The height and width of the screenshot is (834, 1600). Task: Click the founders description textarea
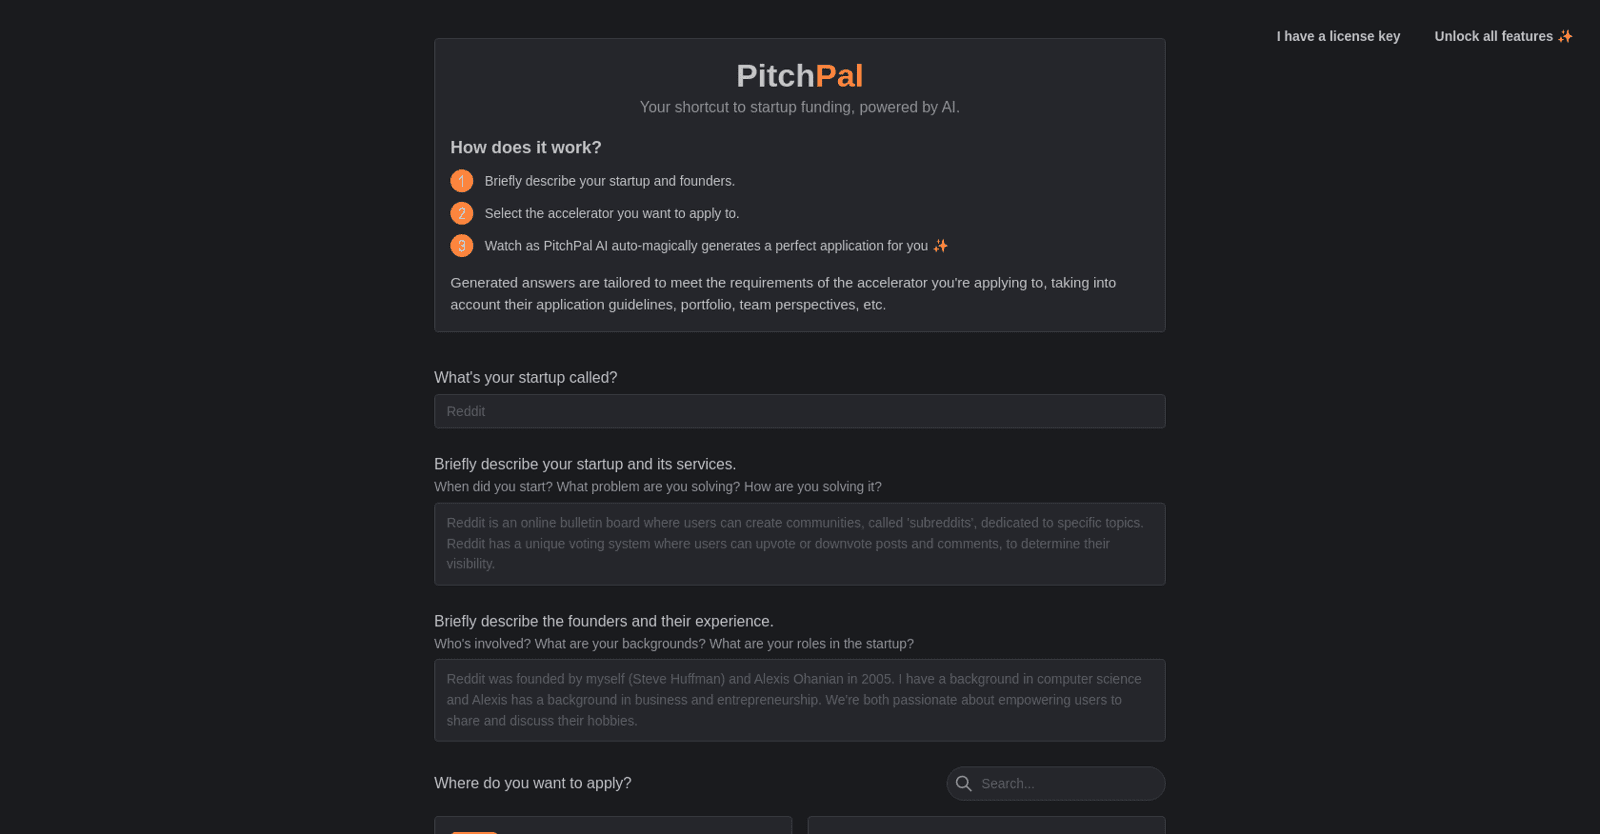799,699
